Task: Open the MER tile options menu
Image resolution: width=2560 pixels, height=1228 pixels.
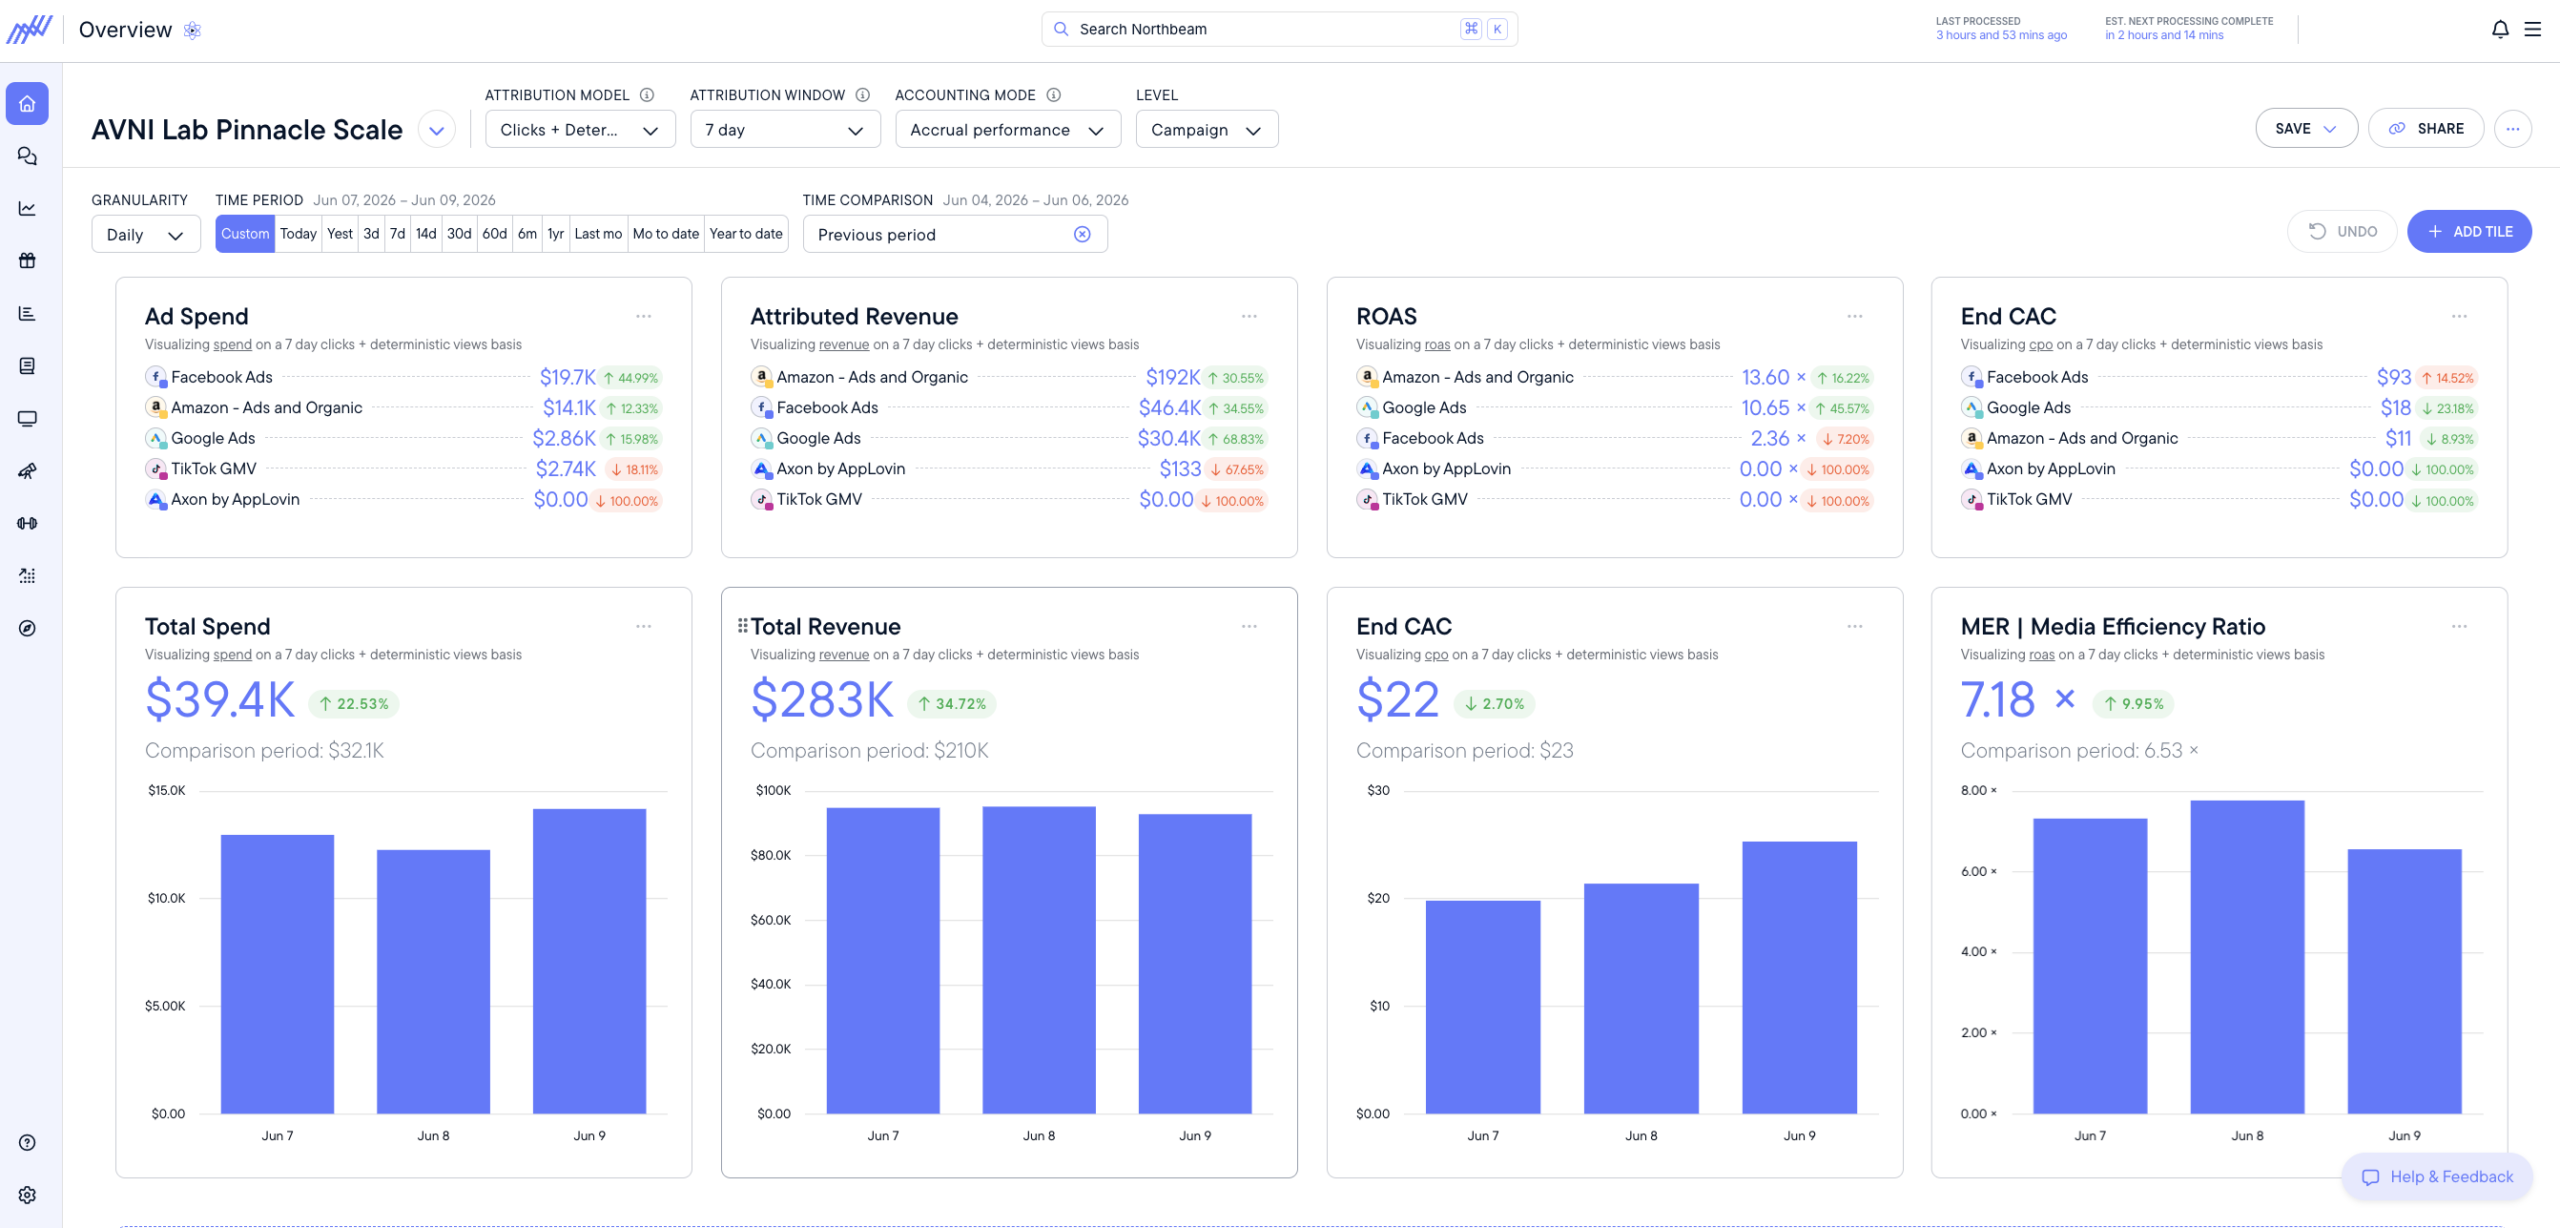Action: click(x=2459, y=626)
